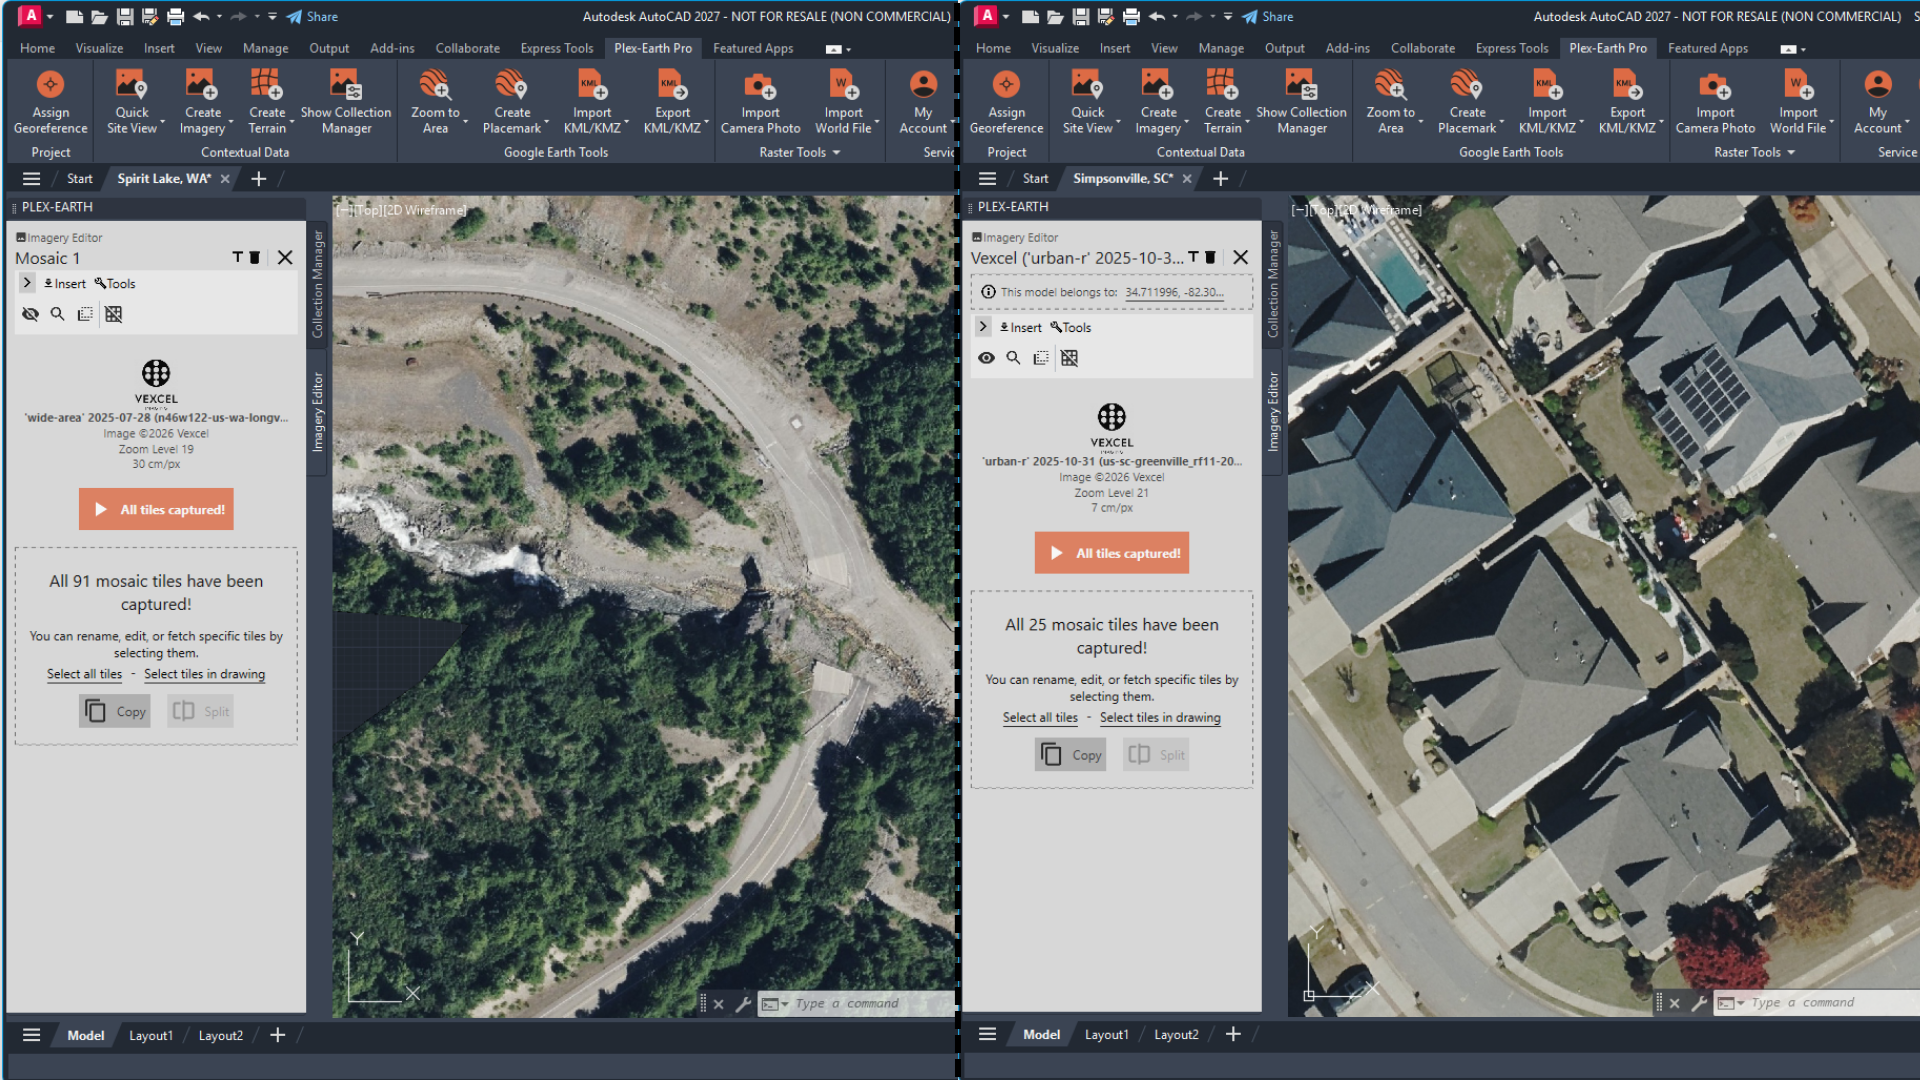
Task: Close Simpsonville, SC drawing tab
Action: pos(1187,178)
